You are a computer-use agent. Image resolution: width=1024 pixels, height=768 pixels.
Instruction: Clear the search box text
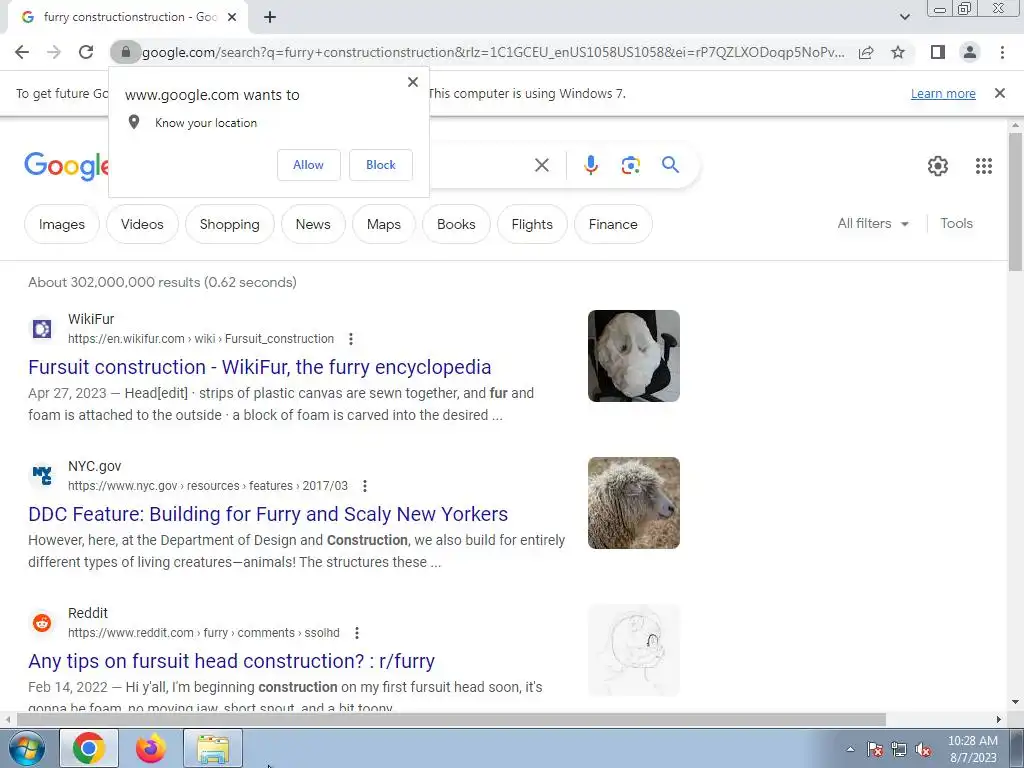click(542, 165)
